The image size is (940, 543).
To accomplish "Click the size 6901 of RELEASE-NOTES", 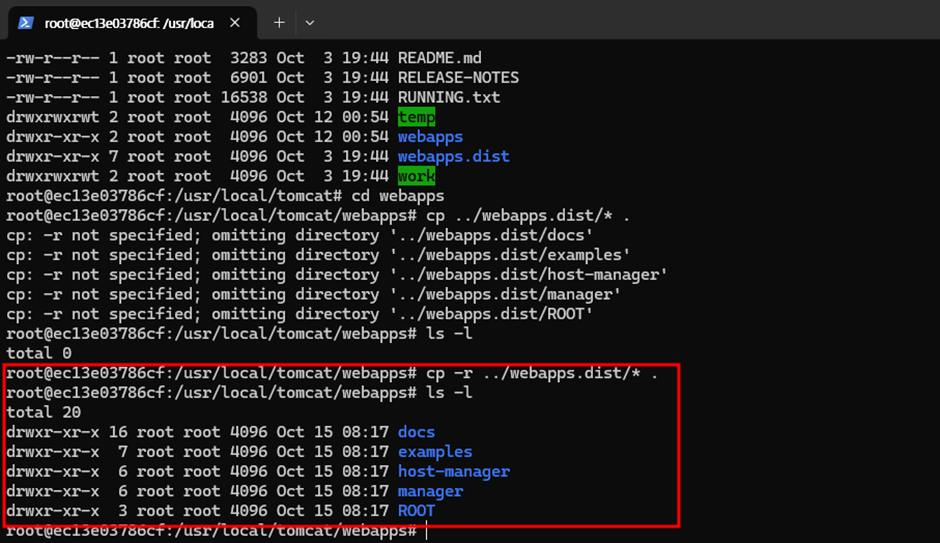I will [x=248, y=78].
